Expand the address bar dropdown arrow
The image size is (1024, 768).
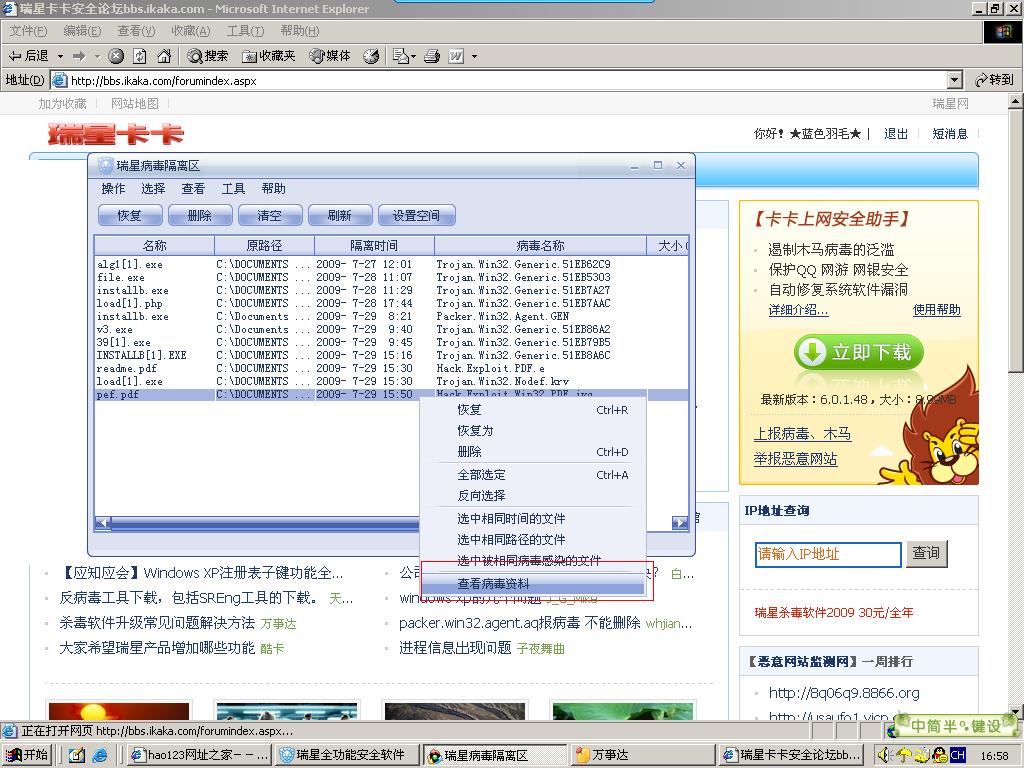955,80
